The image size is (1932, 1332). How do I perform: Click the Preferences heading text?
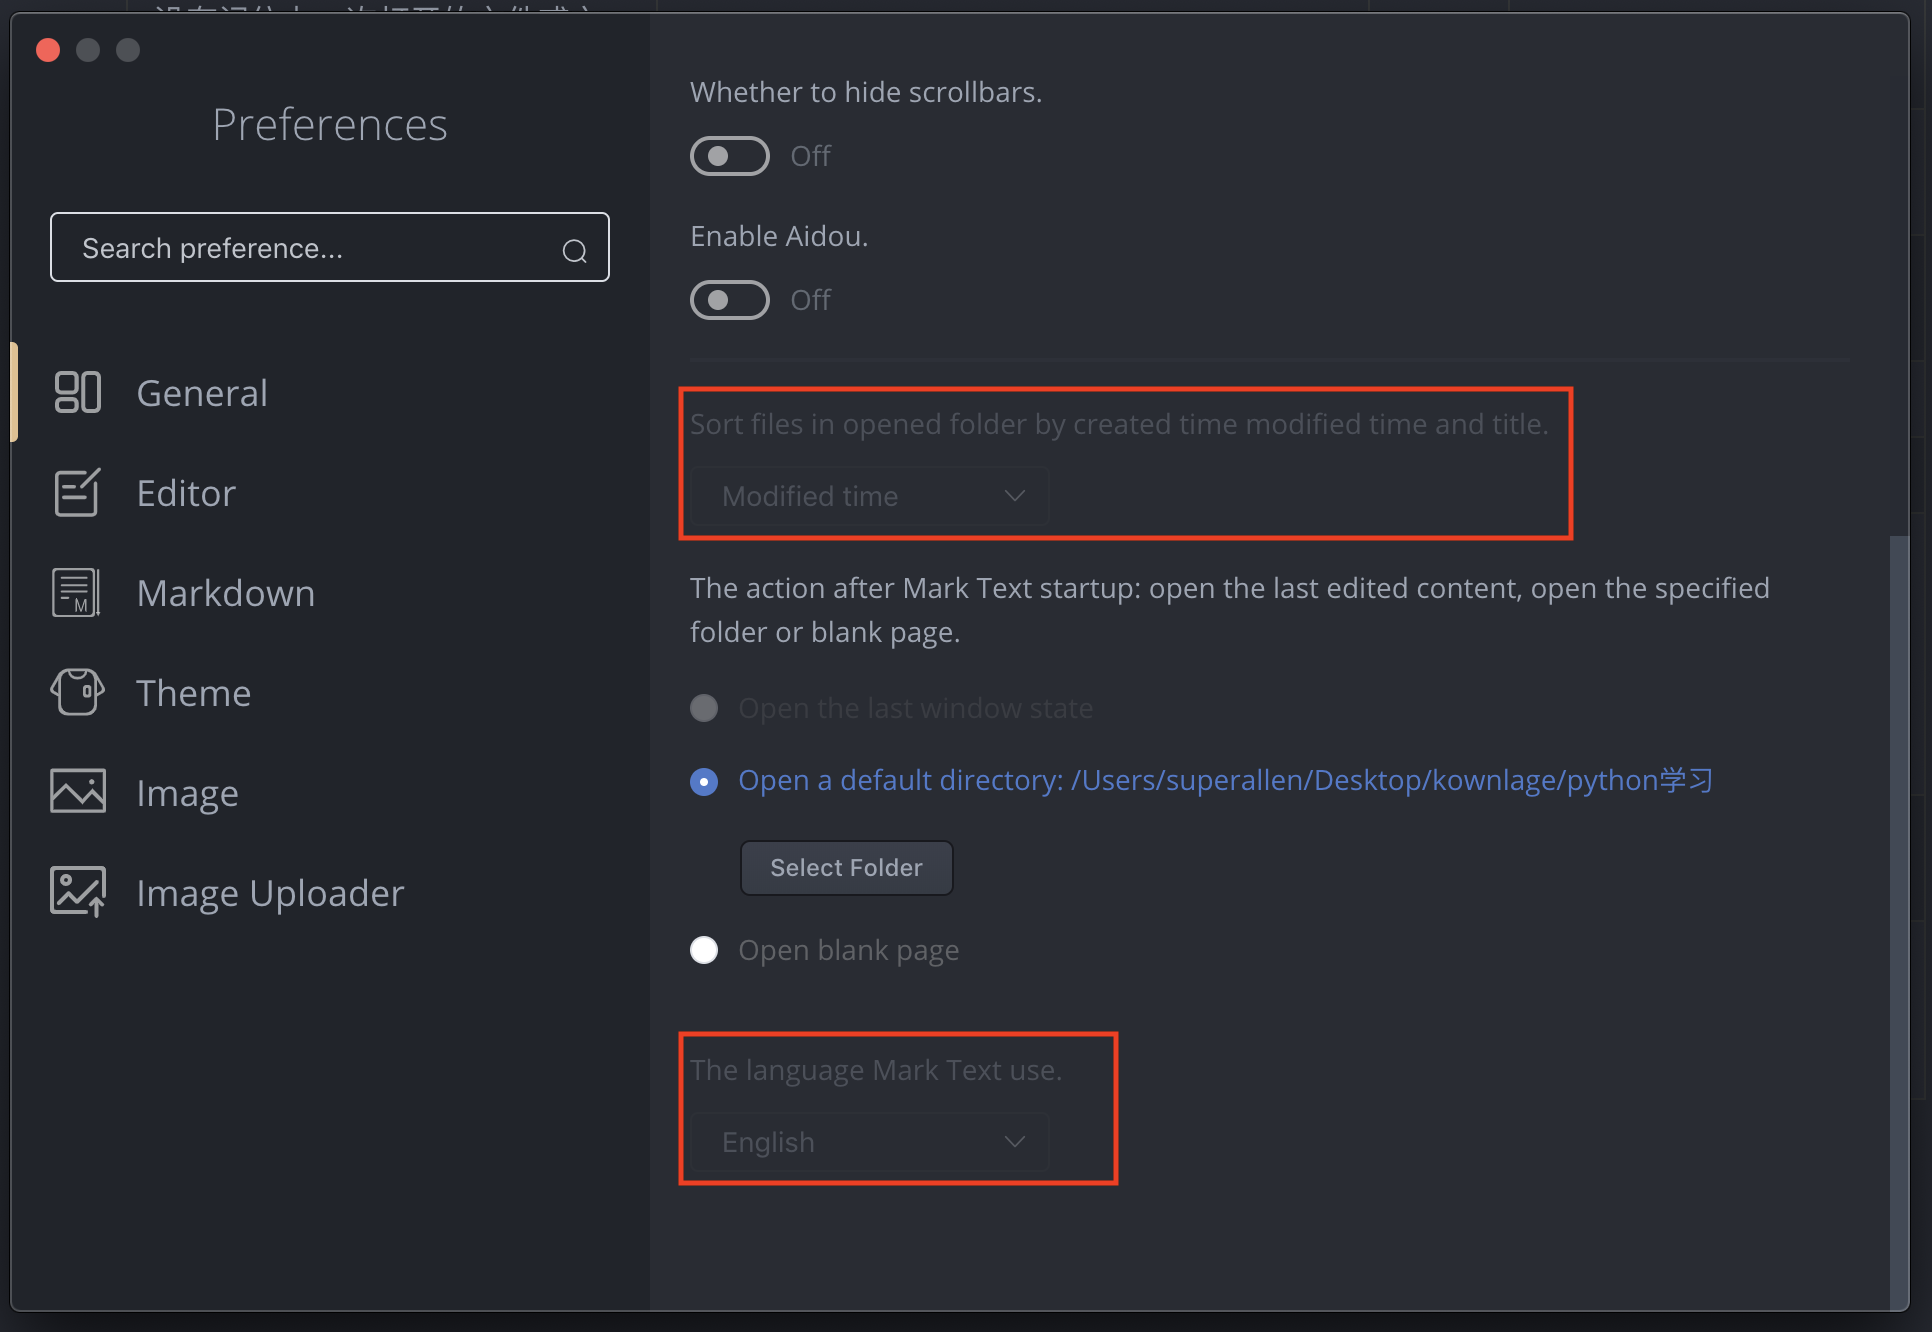(330, 125)
